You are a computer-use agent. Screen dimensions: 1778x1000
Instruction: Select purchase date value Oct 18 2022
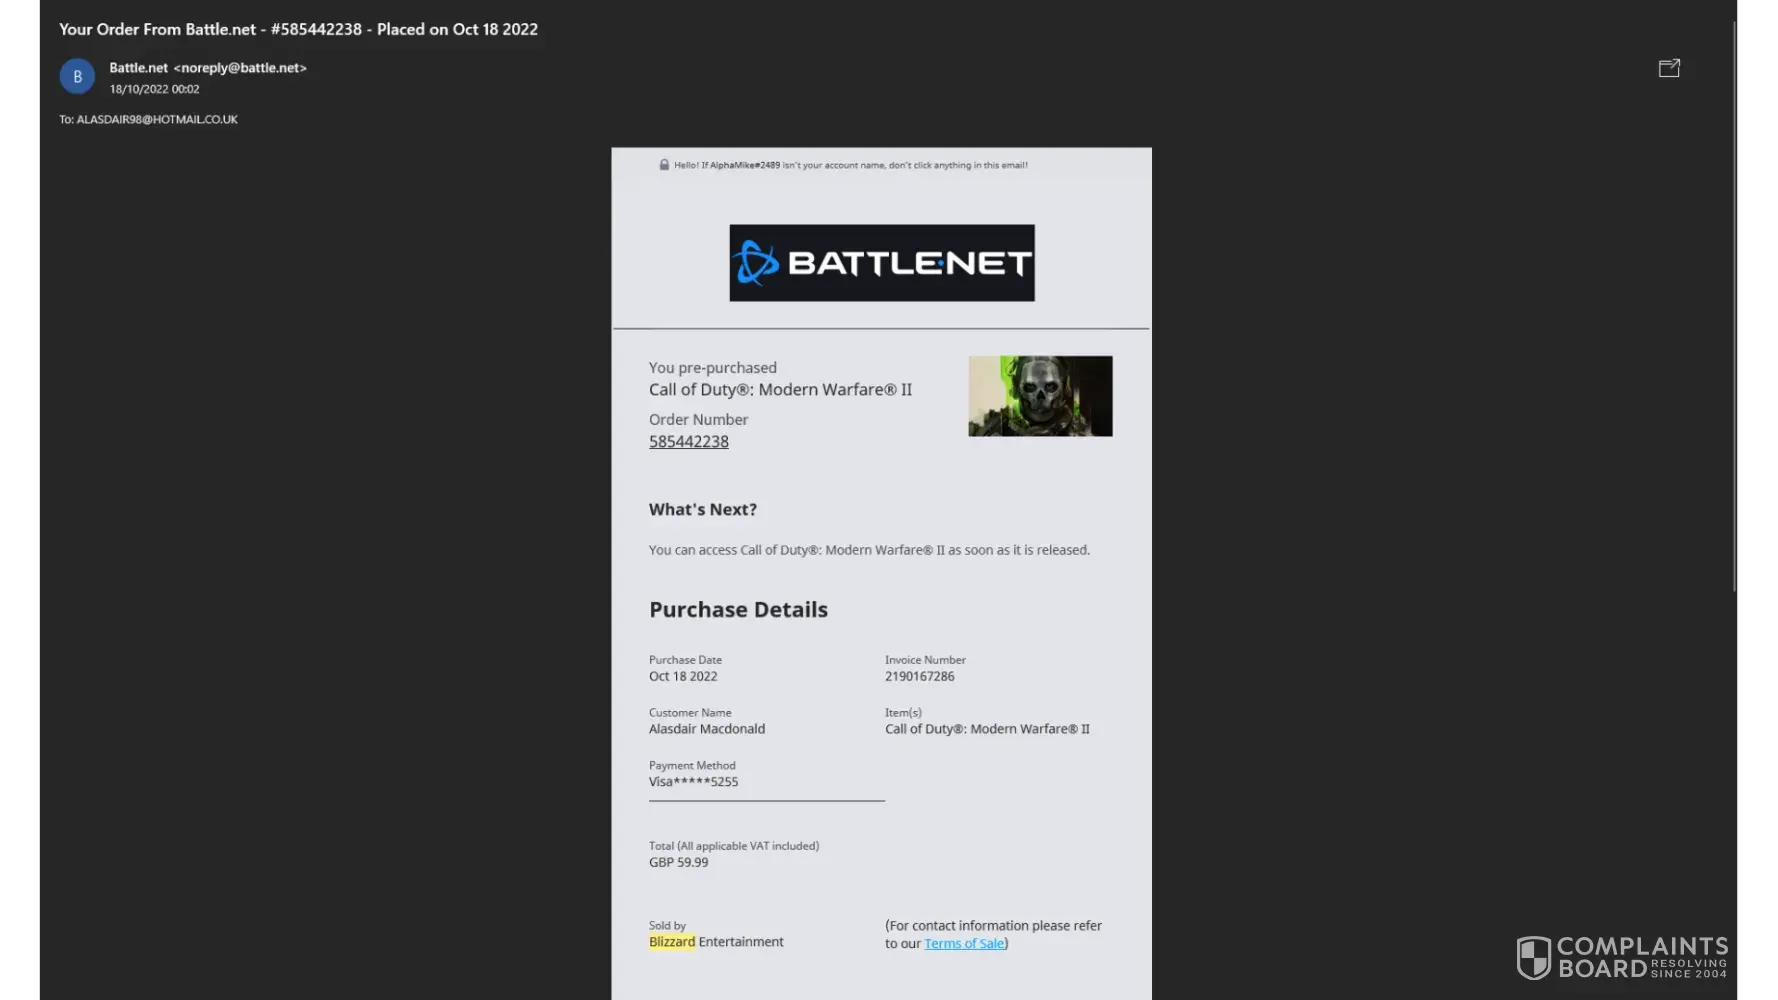coord(683,677)
